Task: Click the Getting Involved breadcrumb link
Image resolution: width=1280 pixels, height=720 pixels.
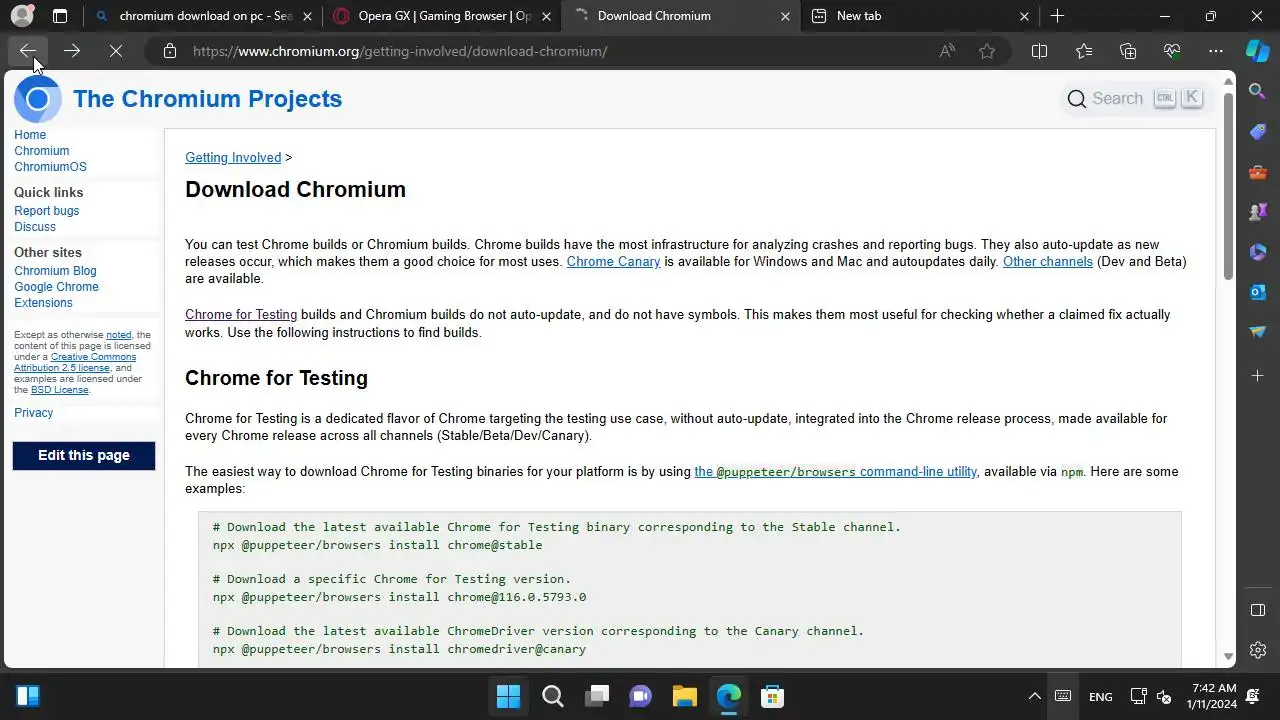Action: tap(233, 157)
